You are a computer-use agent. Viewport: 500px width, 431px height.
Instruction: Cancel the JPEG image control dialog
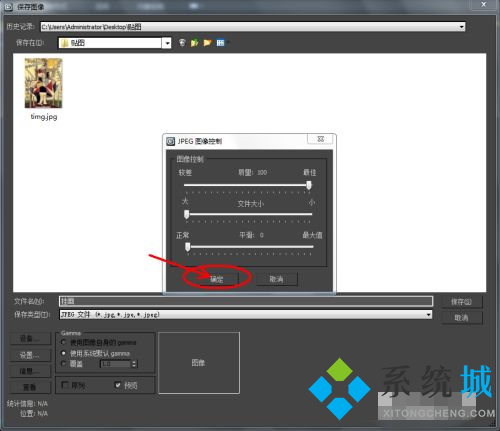[x=276, y=279]
